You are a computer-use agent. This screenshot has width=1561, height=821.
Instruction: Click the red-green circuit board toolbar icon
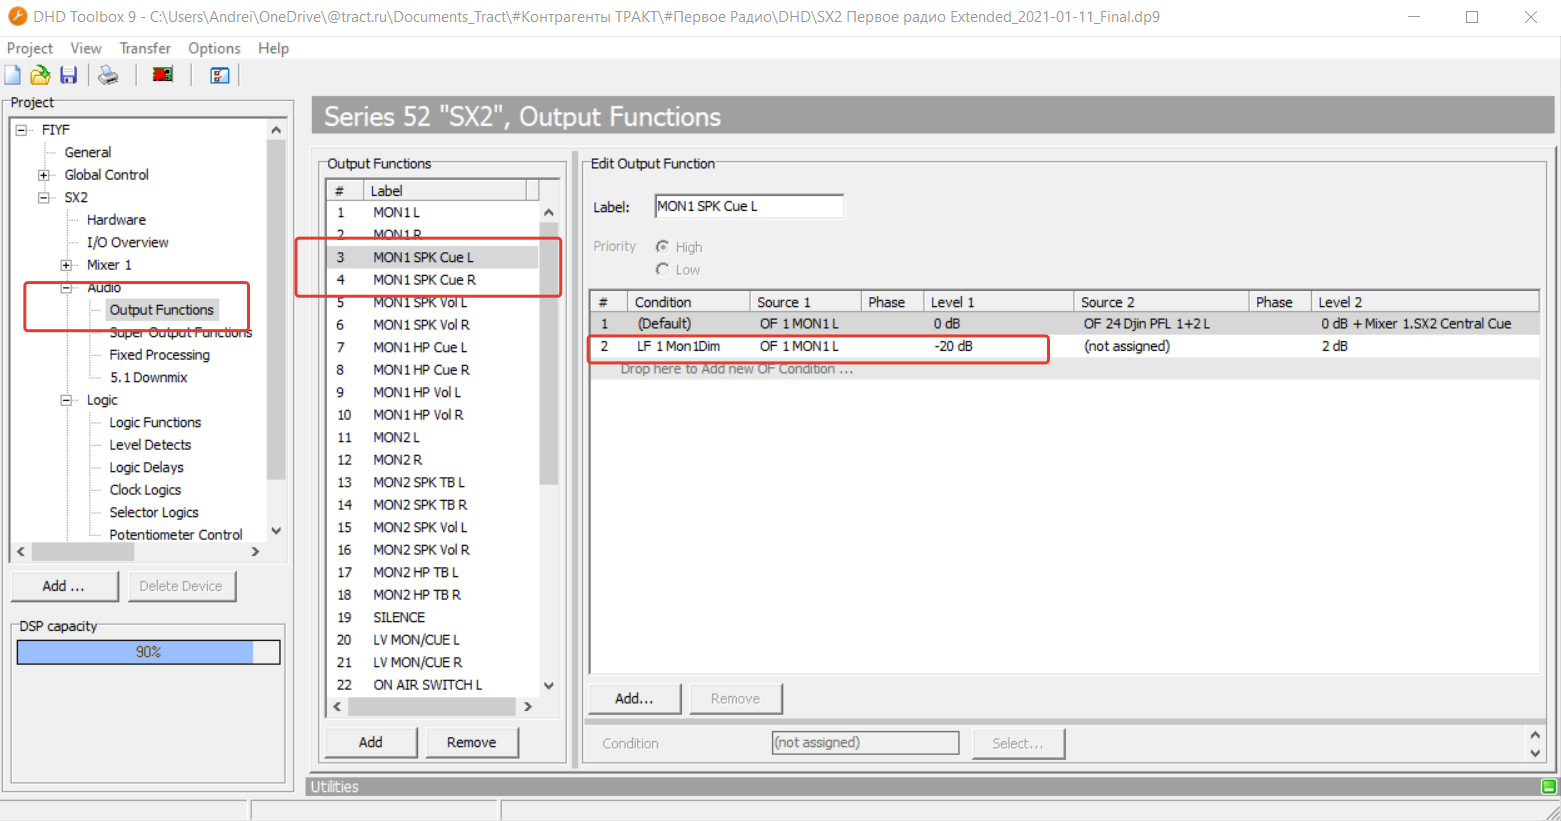(163, 75)
